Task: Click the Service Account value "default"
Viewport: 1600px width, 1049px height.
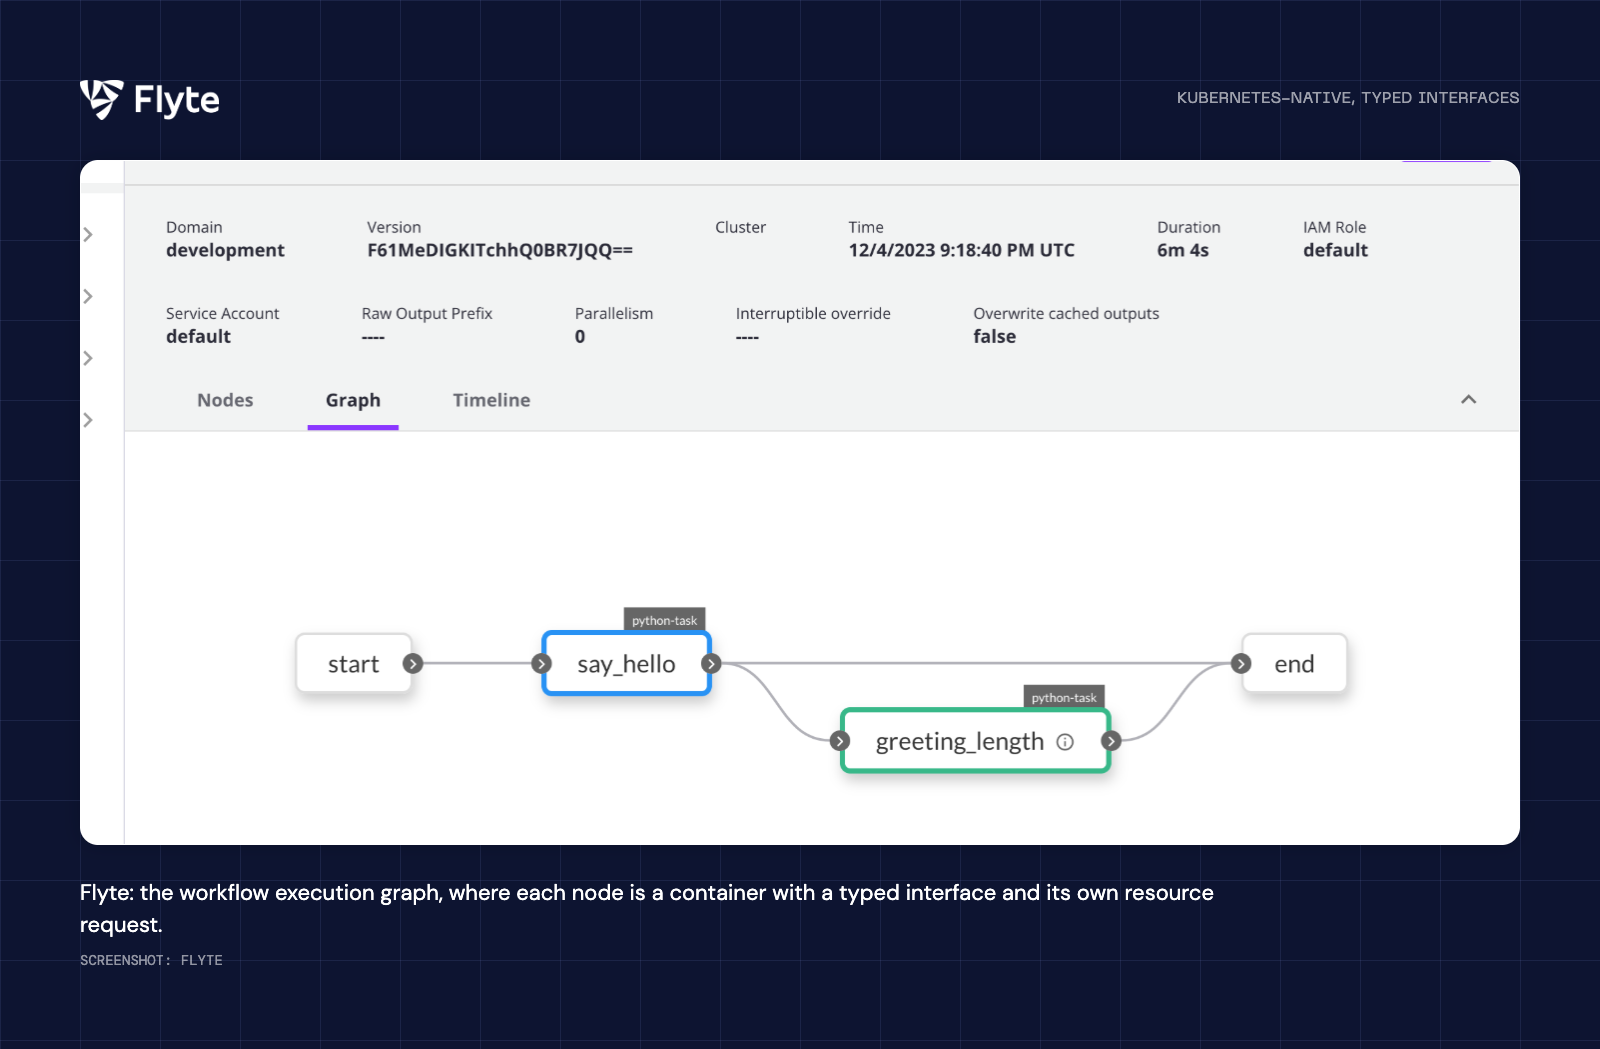Action: (198, 336)
